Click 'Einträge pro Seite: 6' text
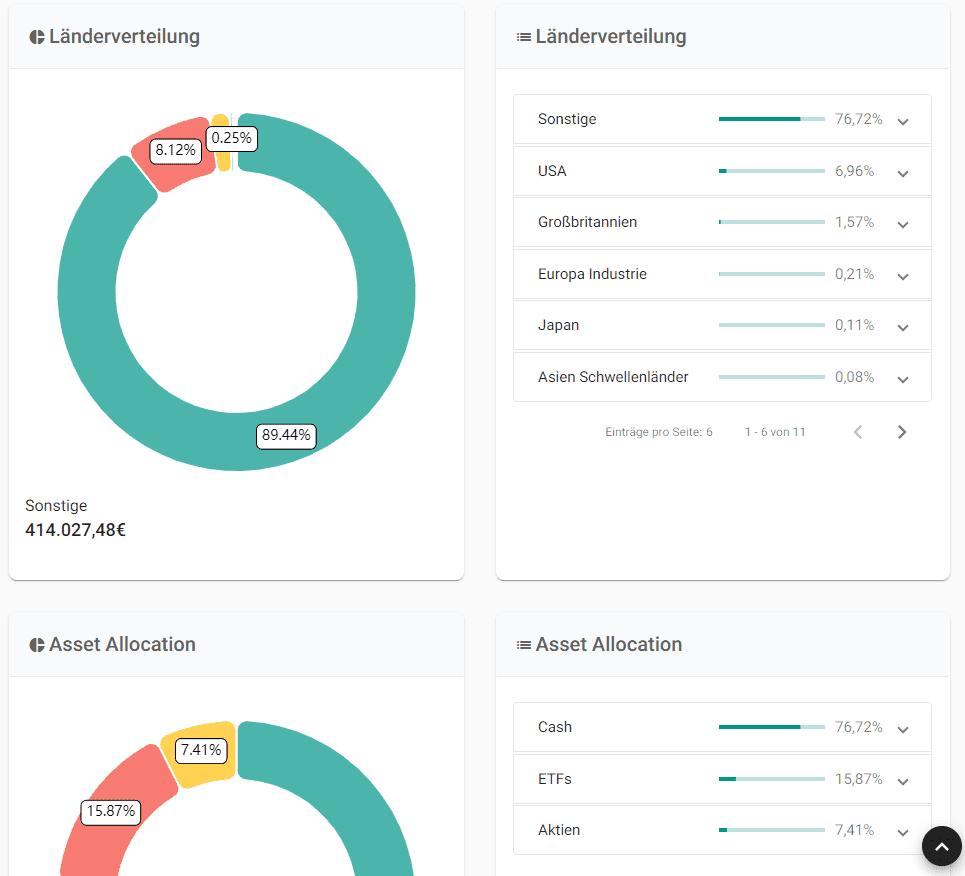The image size is (965, 876). point(659,432)
